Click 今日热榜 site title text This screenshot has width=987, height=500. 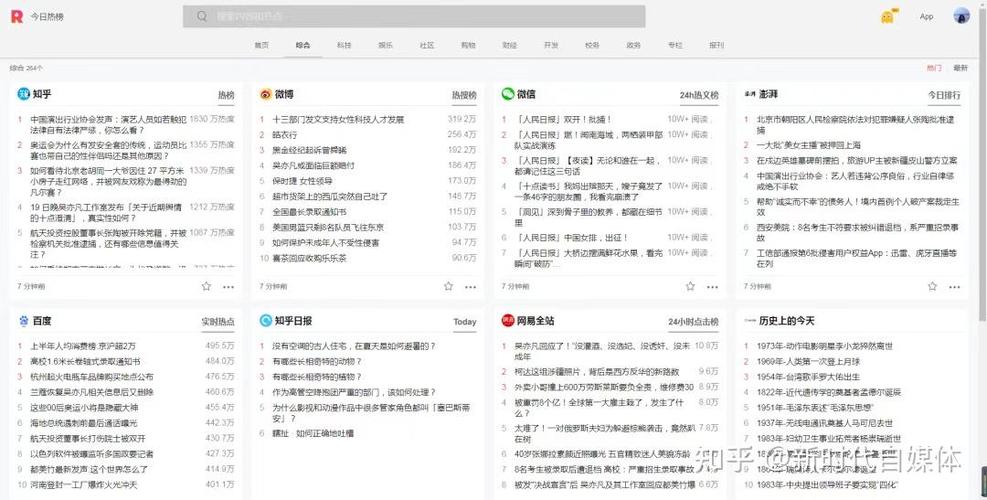click(x=47, y=16)
